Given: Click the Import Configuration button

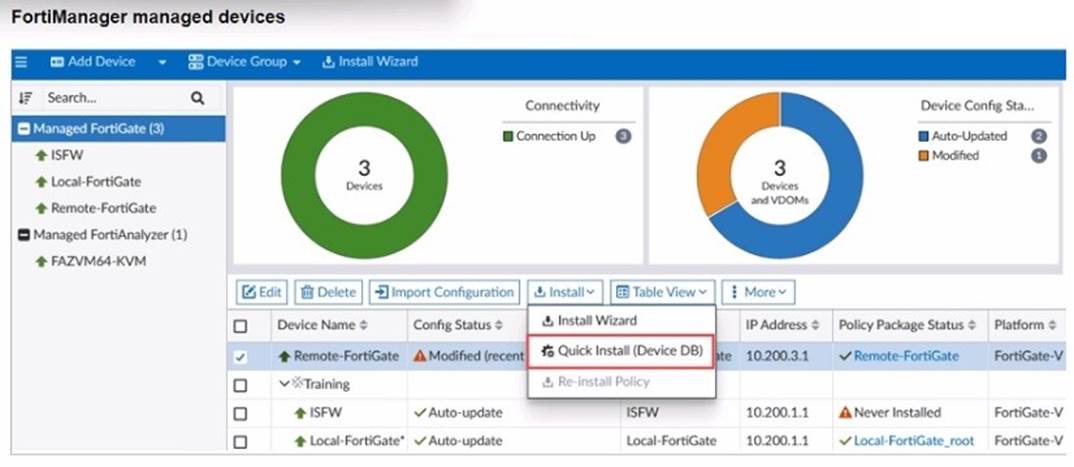Looking at the screenshot, I should [x=445, y=292].
